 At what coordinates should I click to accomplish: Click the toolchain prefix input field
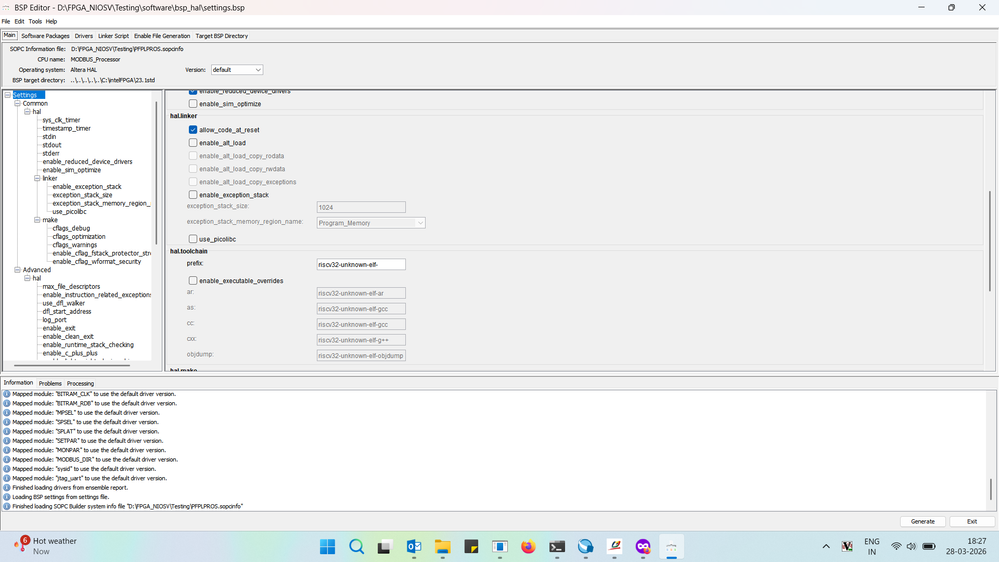(x=361, y=264)
